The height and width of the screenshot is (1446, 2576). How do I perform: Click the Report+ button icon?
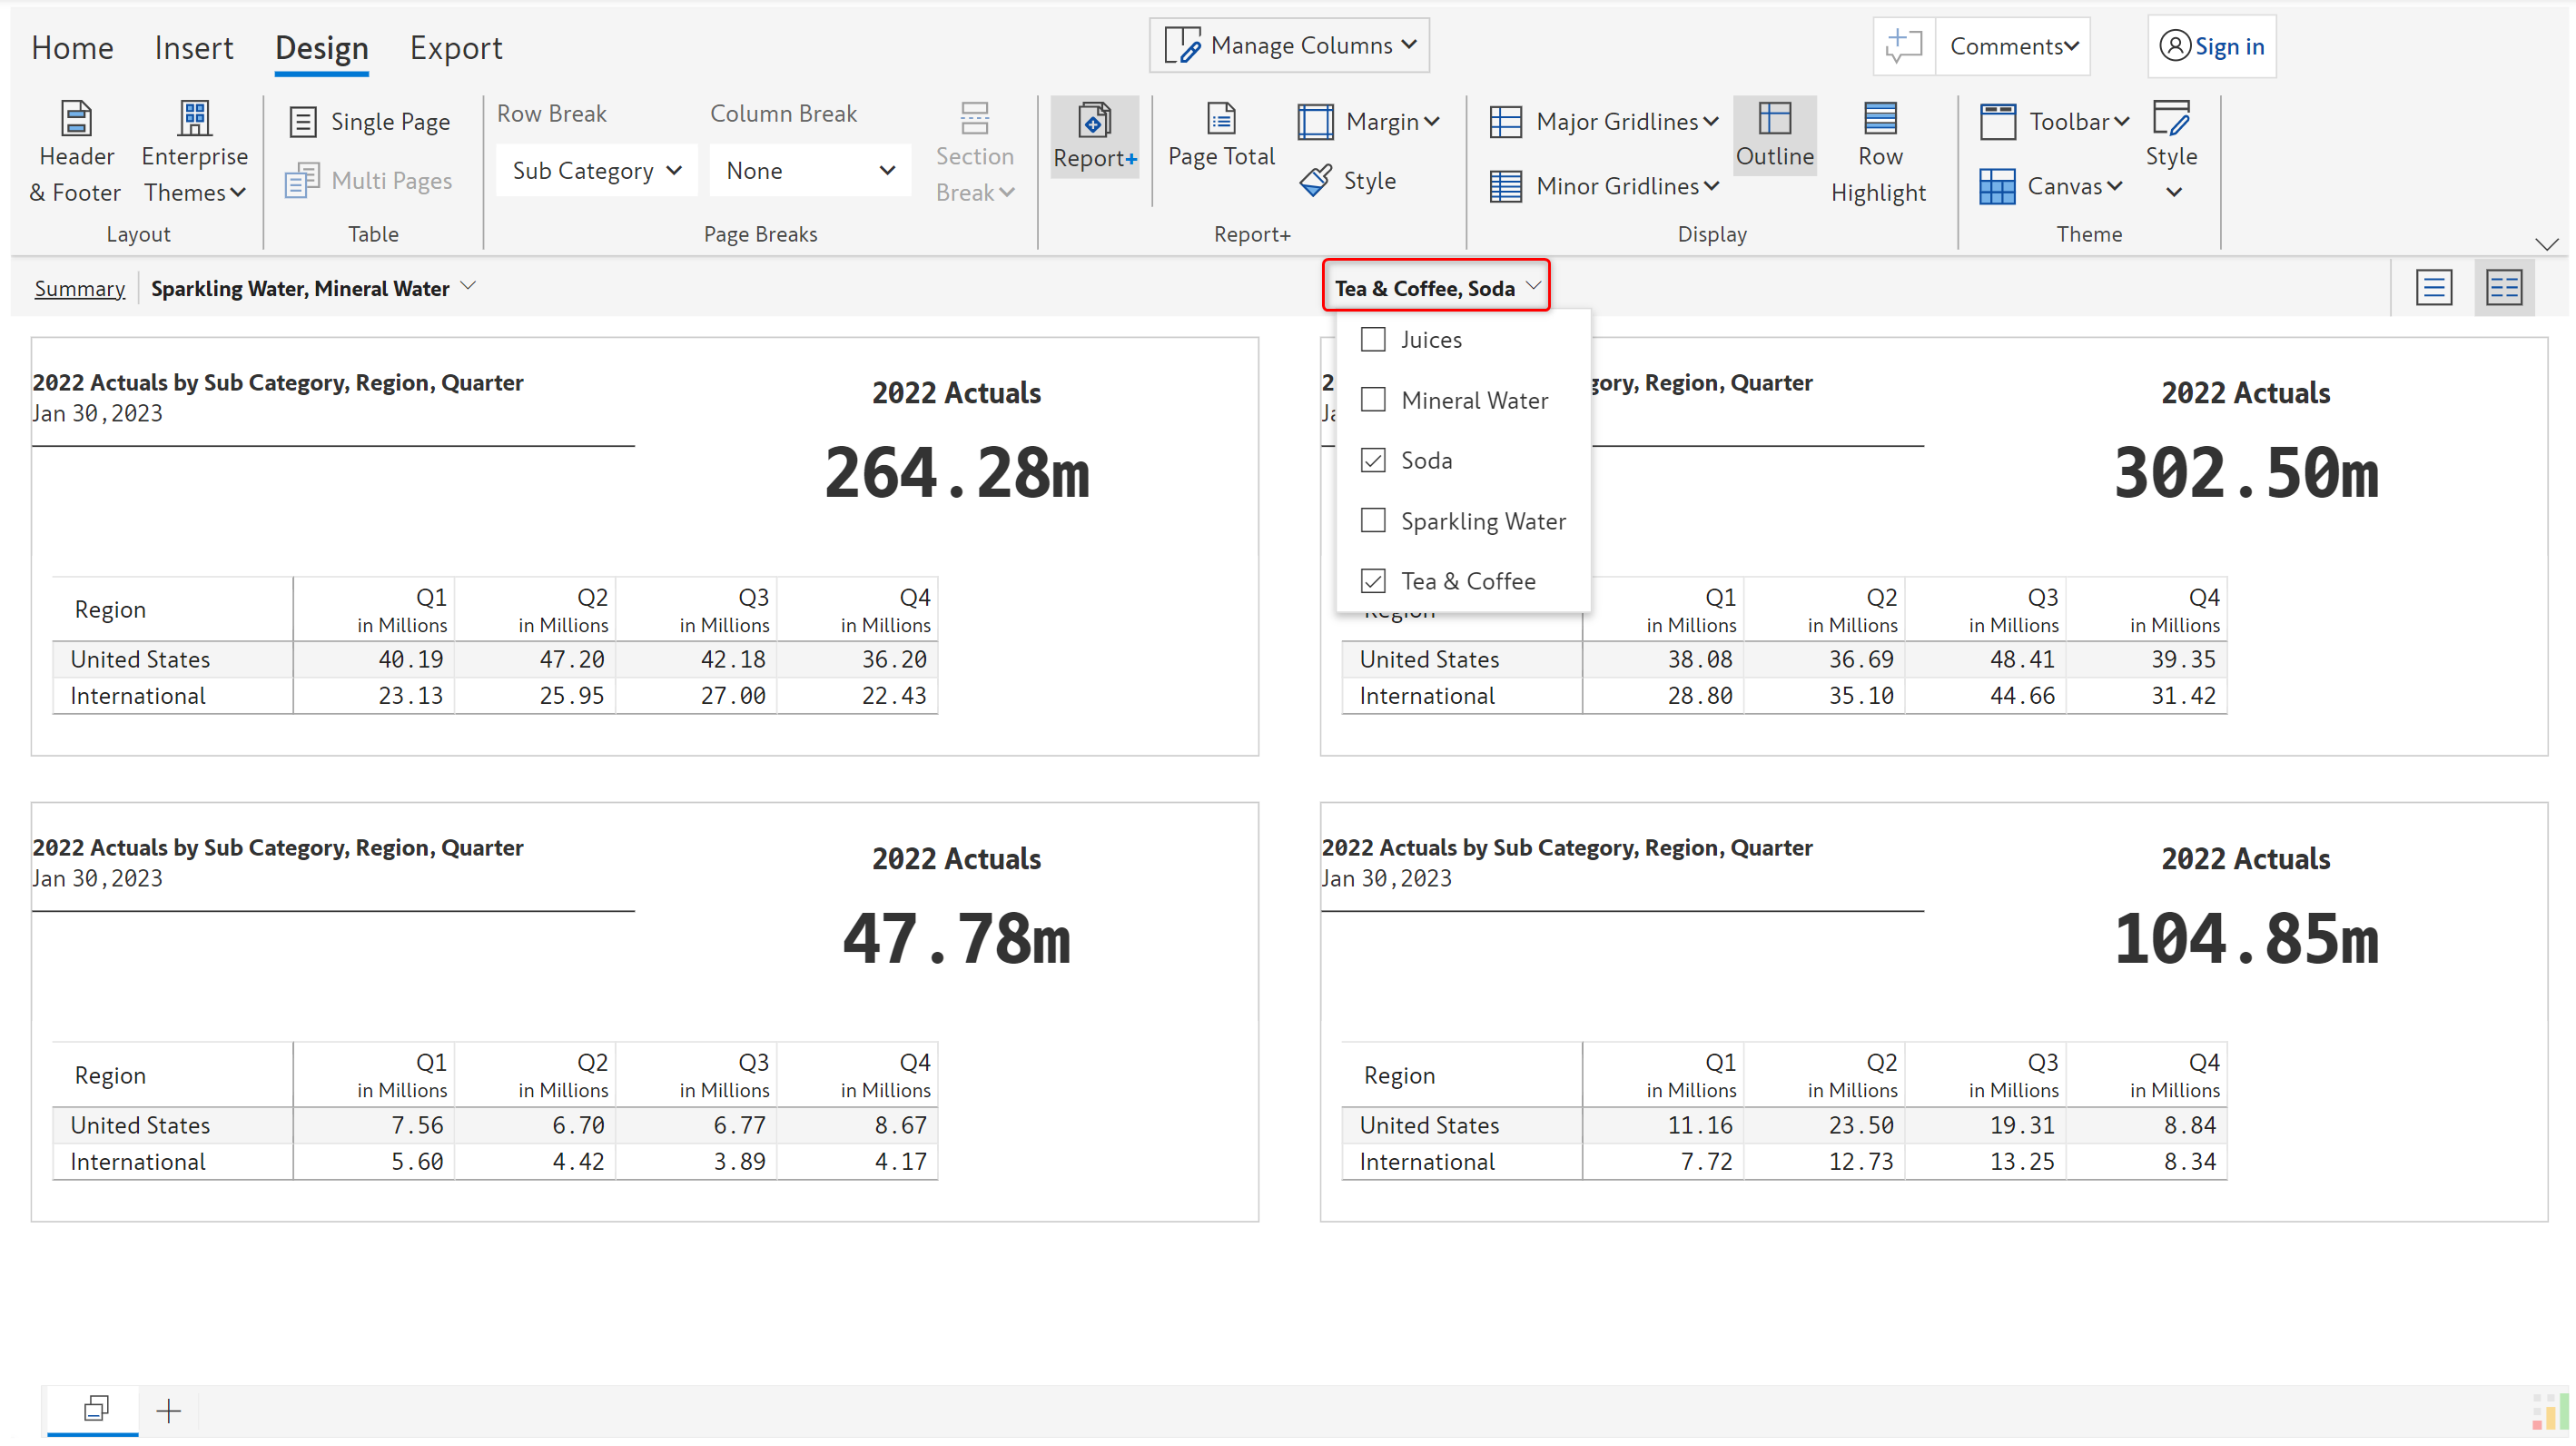click(1094, 121)
